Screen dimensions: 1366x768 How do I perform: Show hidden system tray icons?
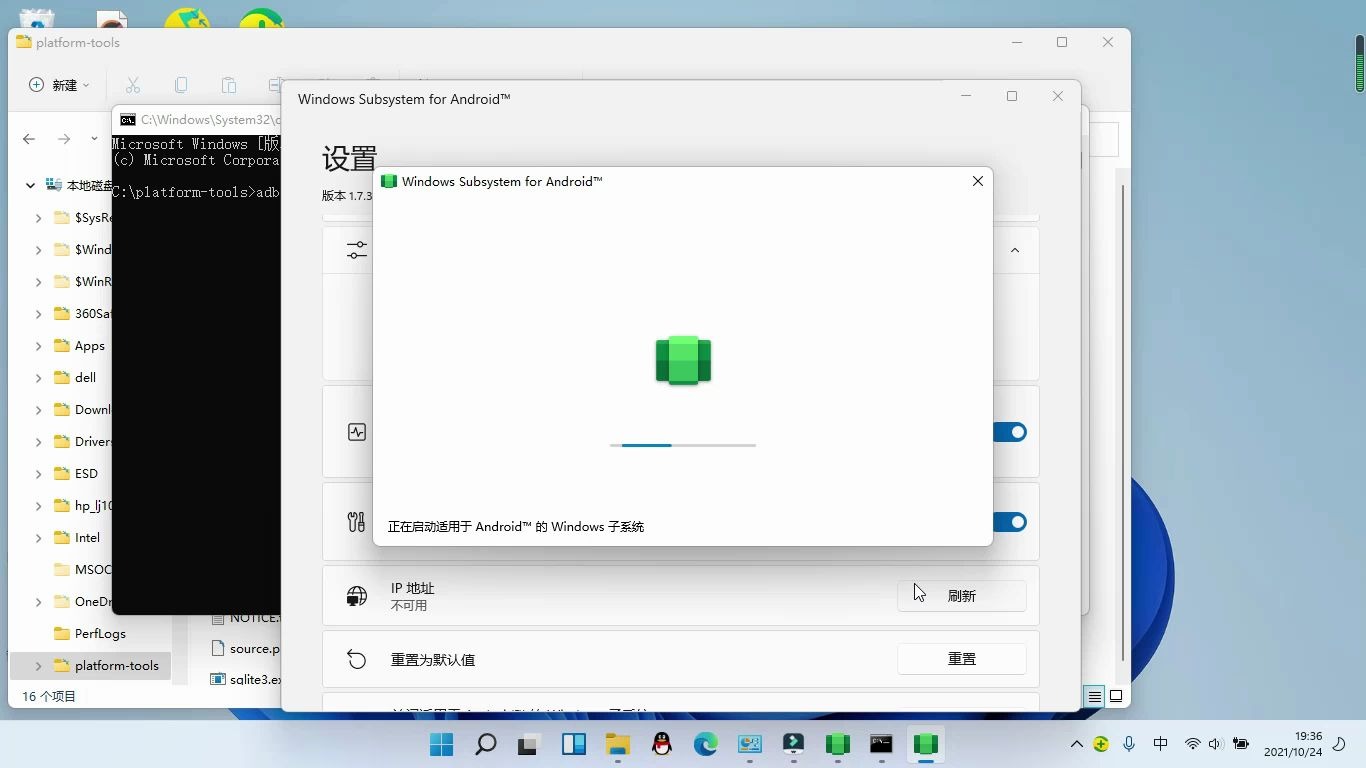[1076, 744]
